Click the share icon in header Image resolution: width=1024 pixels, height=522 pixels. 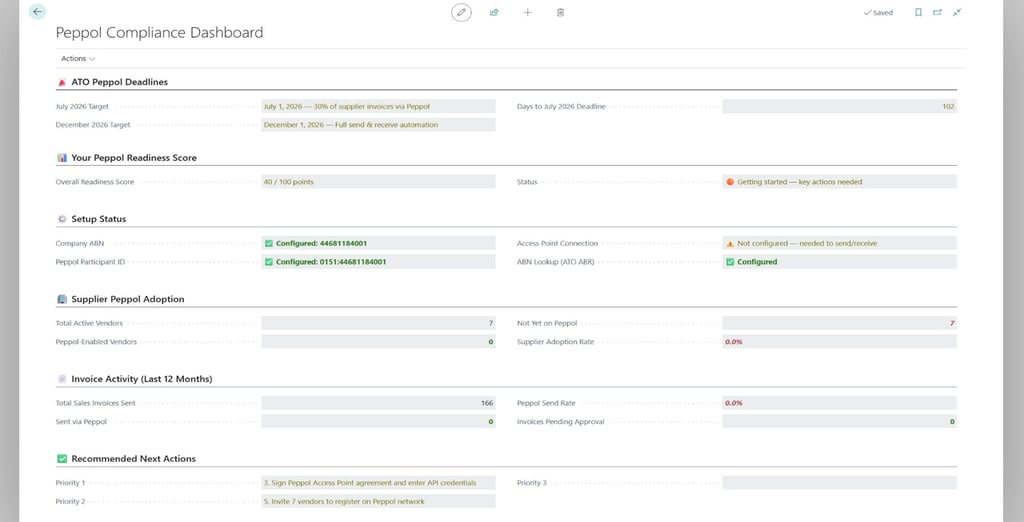[x=494, y=12]
